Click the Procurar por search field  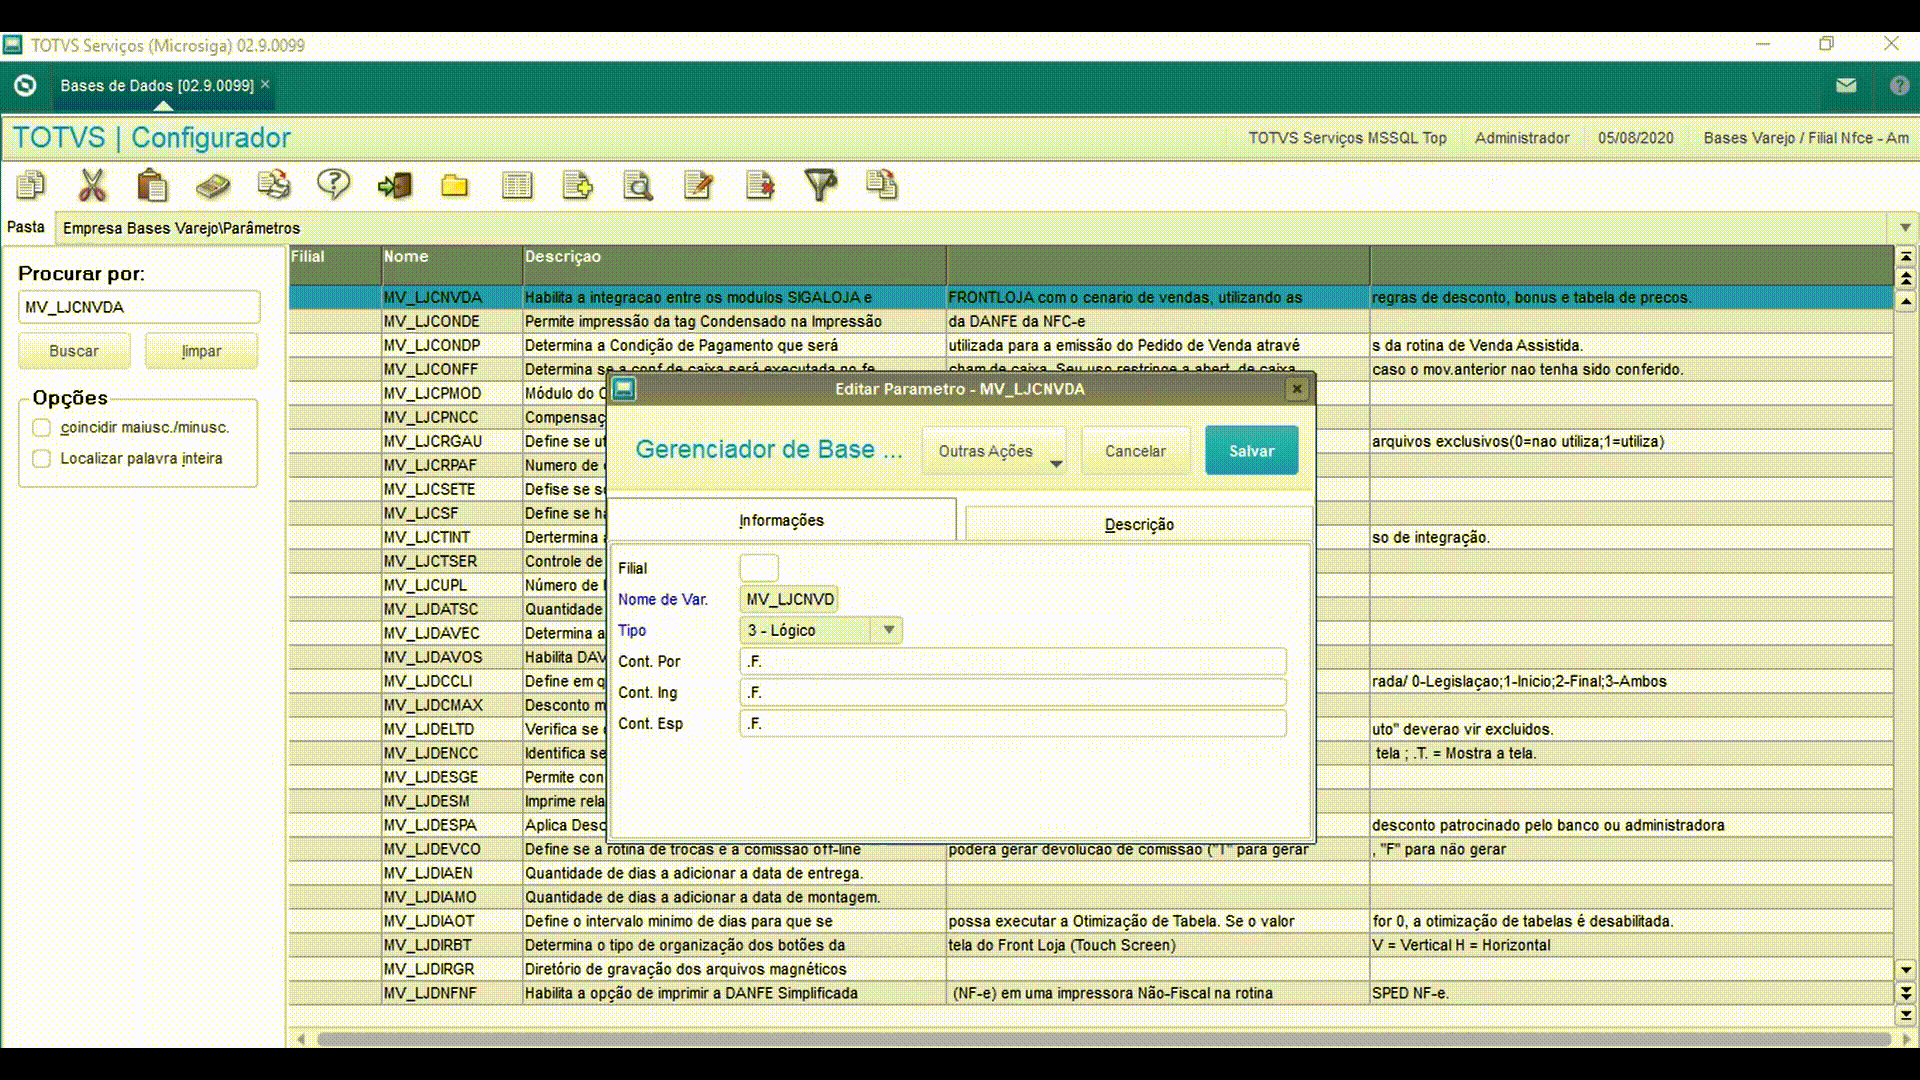pyautogui.click(x=139, y=307)
